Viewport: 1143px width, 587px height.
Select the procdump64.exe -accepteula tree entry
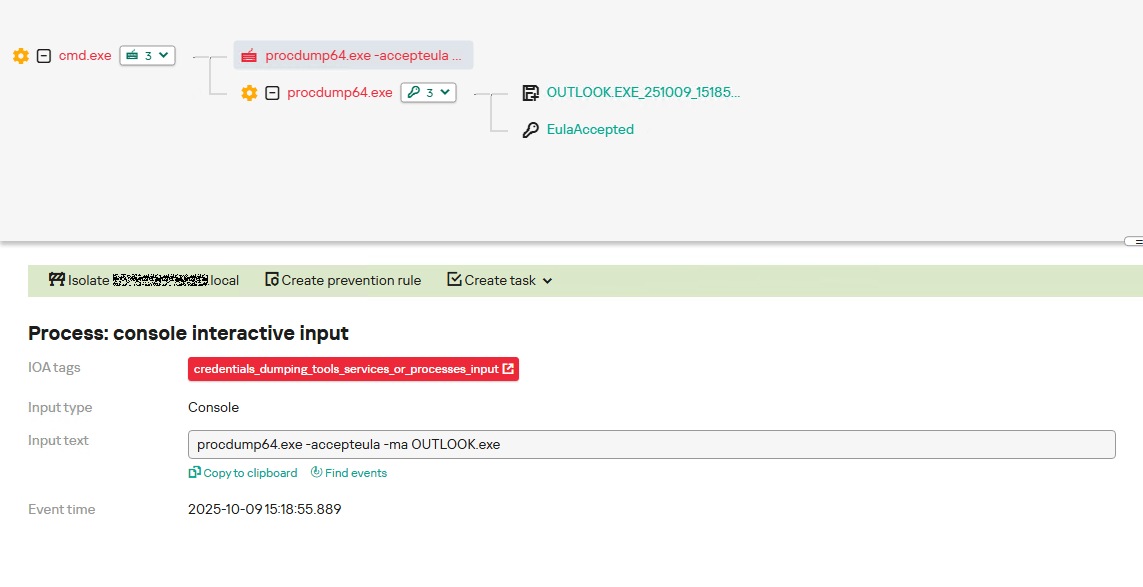360,55
